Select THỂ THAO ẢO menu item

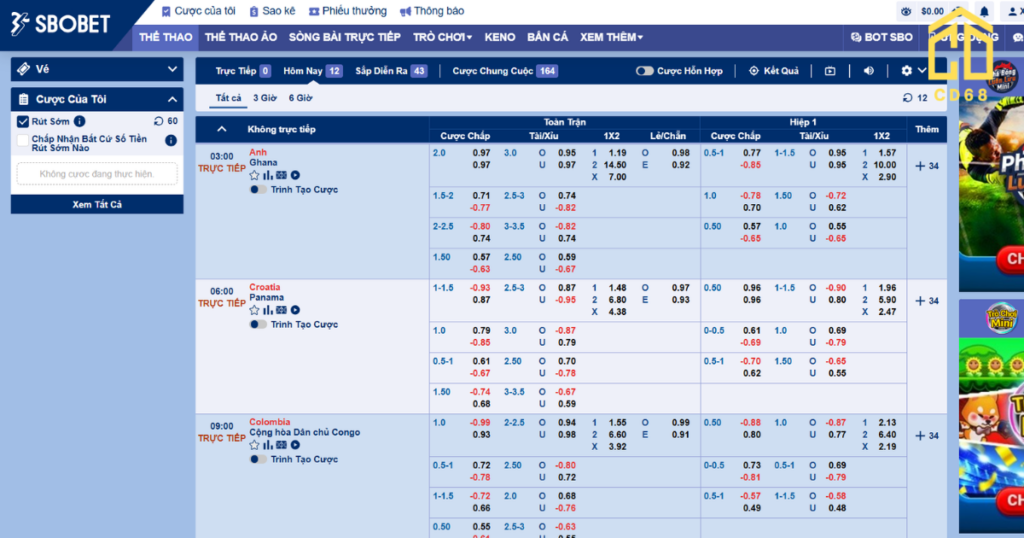[x=241, y=37]
